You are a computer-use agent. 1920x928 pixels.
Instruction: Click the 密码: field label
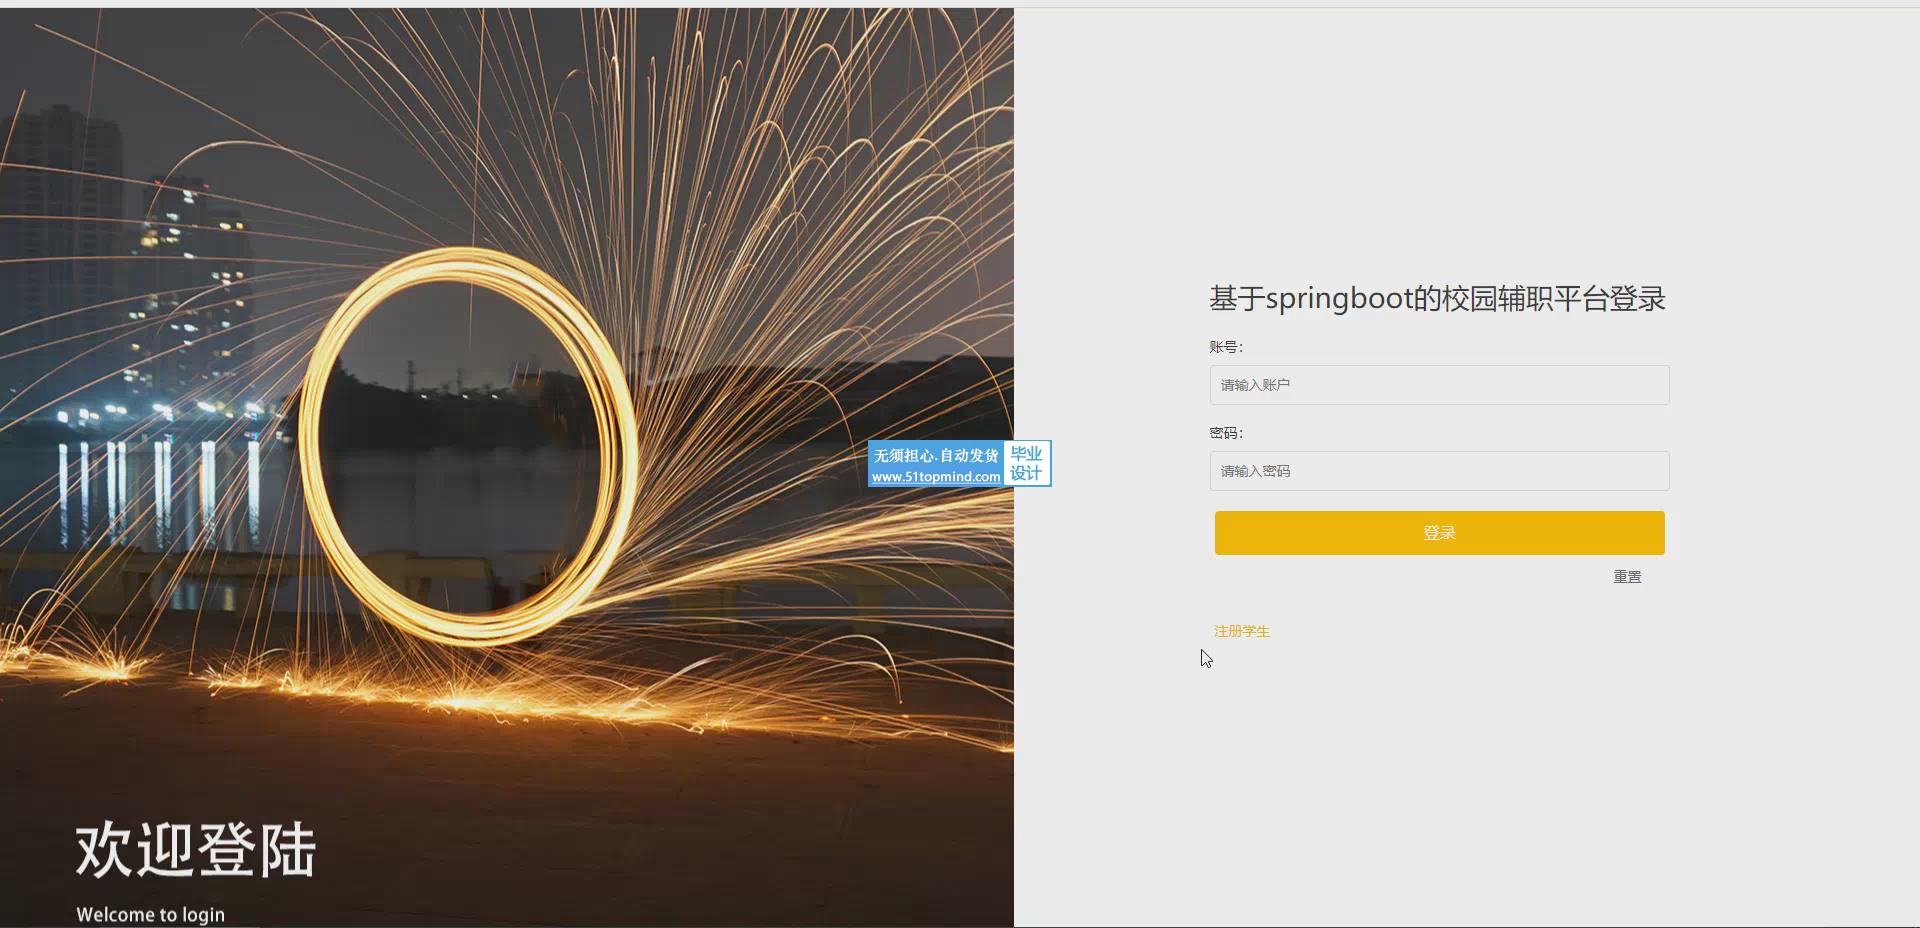click(x=1226, y=433)
